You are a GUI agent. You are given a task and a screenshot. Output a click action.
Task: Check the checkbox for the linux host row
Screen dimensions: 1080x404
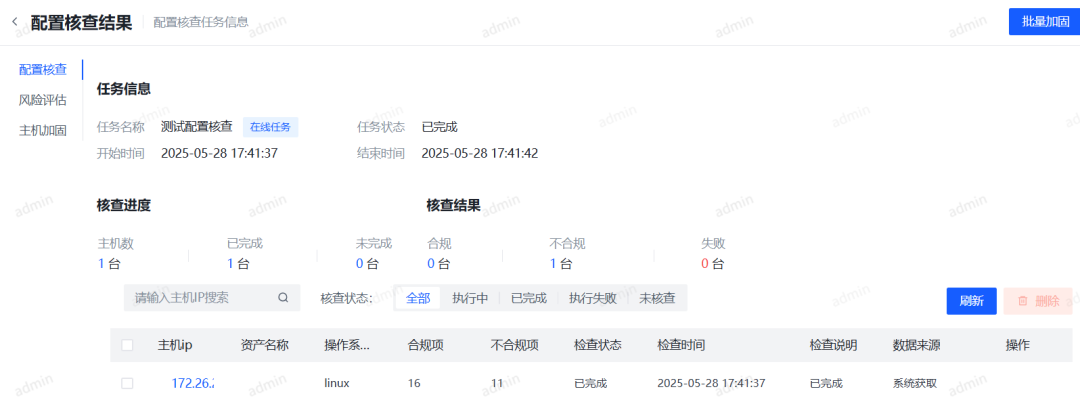[x=127, y=383]
